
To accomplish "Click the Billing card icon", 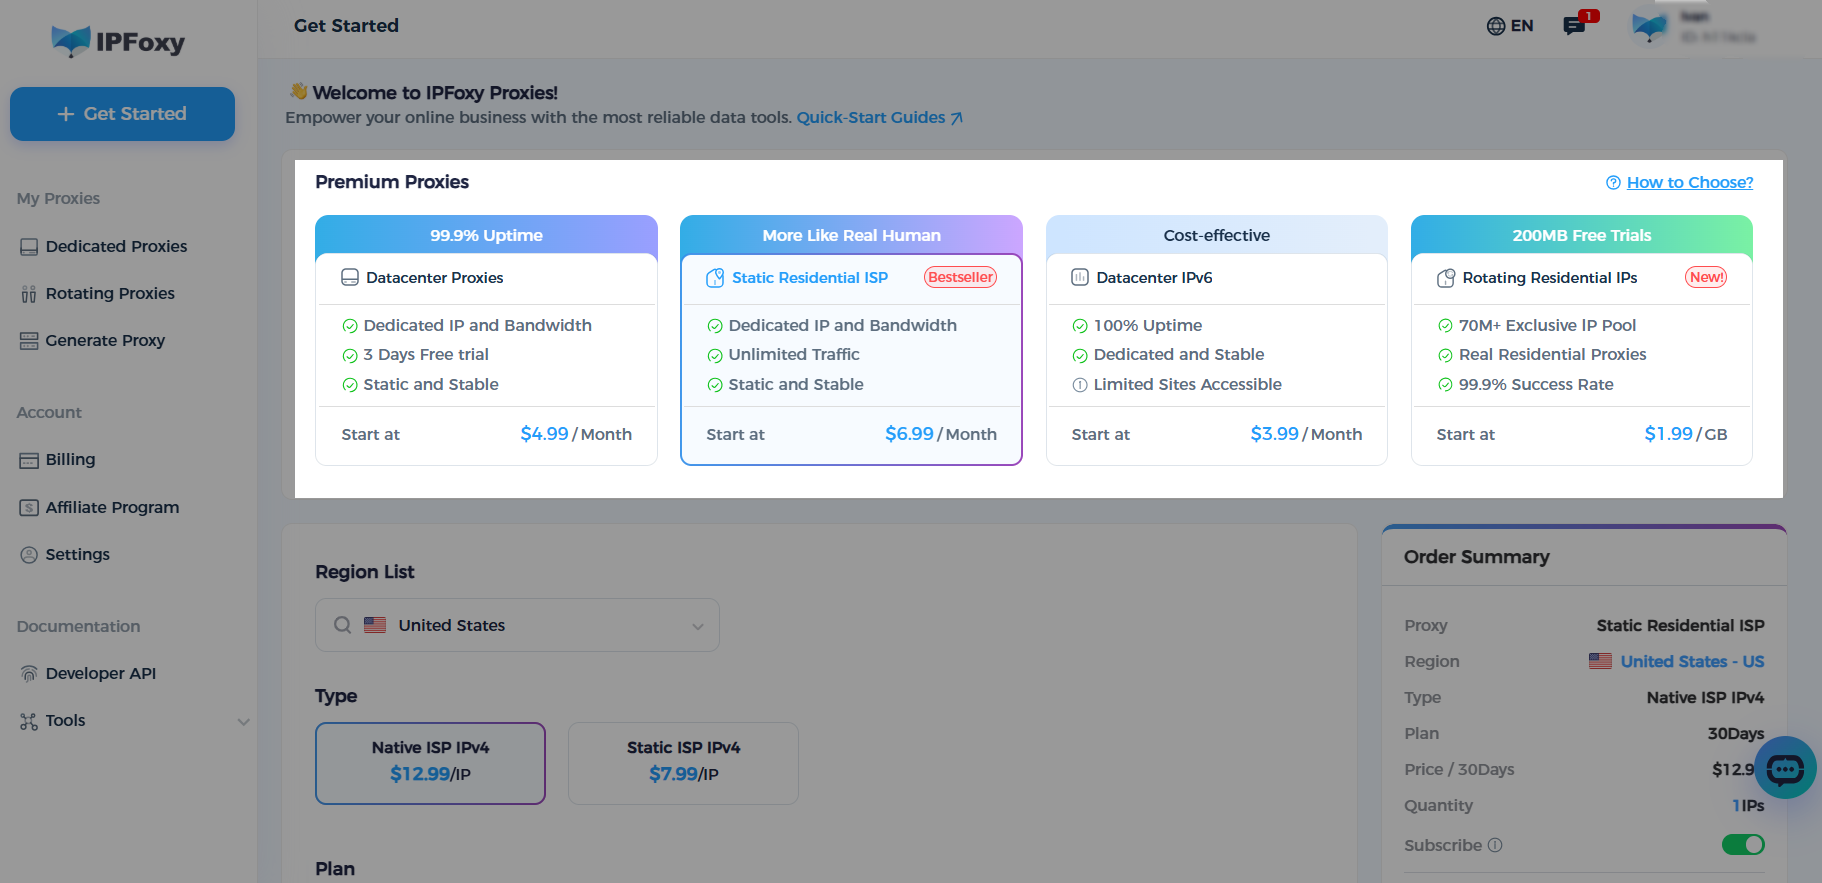I will [x=29, y=460].
